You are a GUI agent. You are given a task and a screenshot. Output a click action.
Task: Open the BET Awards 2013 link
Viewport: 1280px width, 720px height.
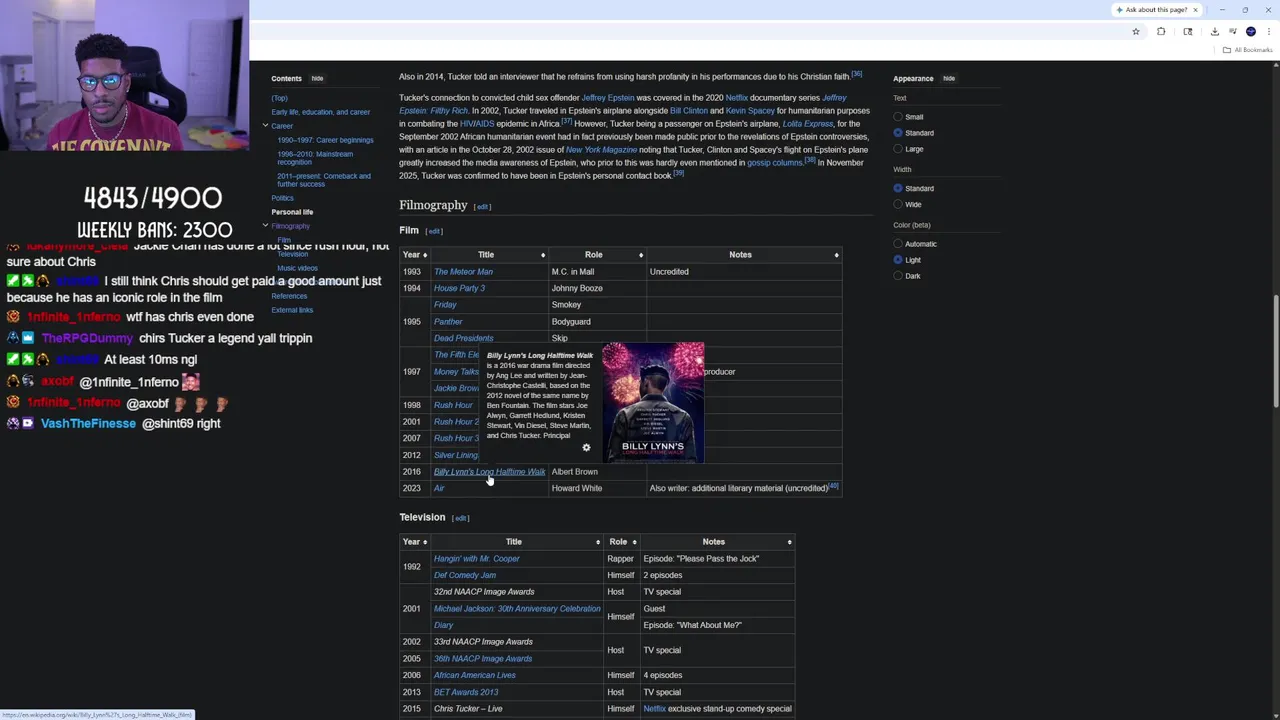click(466, 692)
